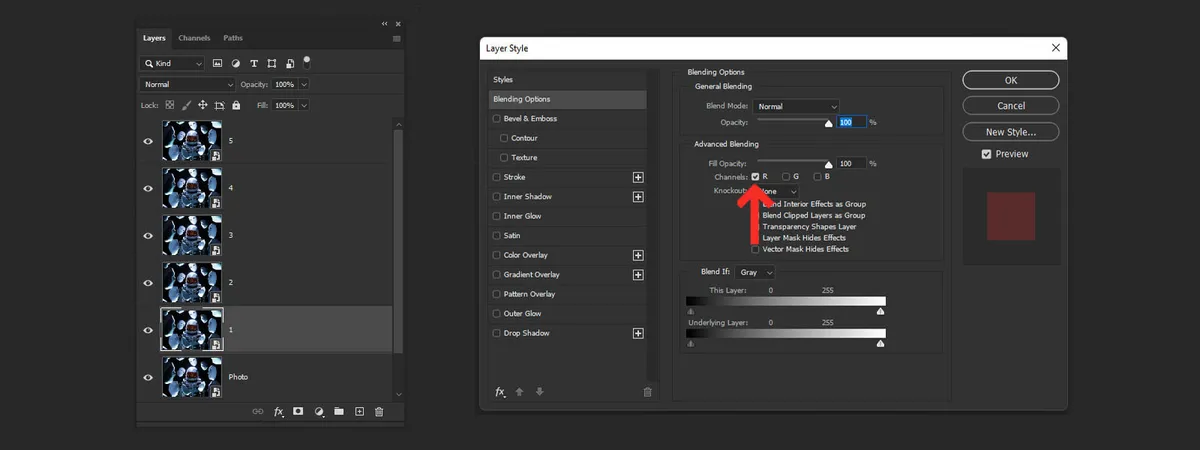Lock all padlock icon

236,105
